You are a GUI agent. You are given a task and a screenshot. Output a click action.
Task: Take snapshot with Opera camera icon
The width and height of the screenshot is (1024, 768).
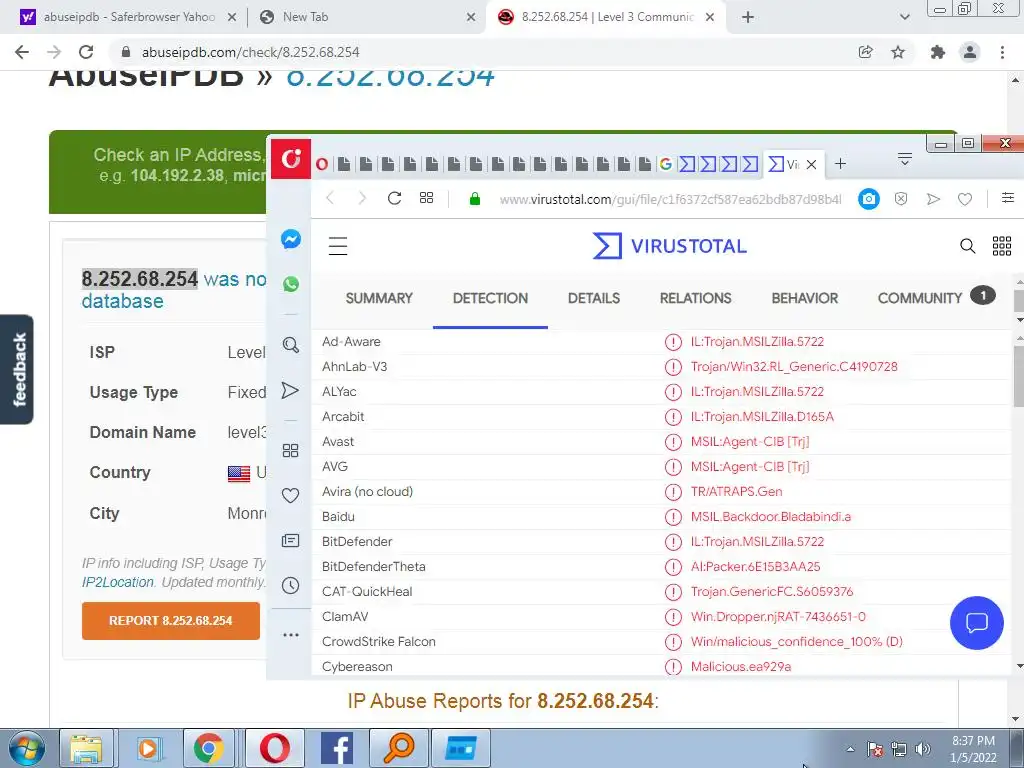869,199
